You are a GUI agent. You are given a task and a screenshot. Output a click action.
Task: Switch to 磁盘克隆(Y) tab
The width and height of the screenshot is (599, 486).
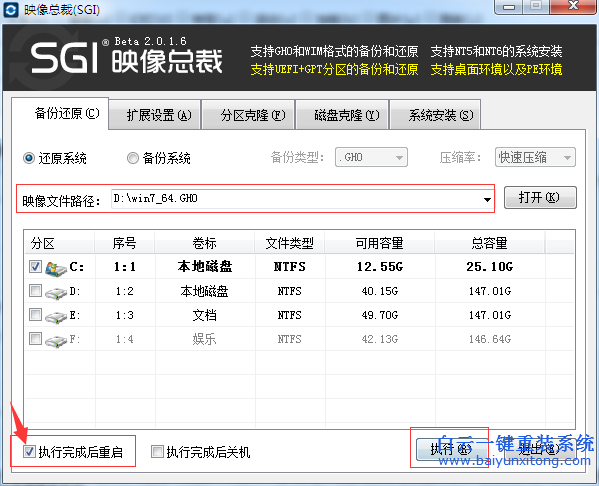(343, 115)
